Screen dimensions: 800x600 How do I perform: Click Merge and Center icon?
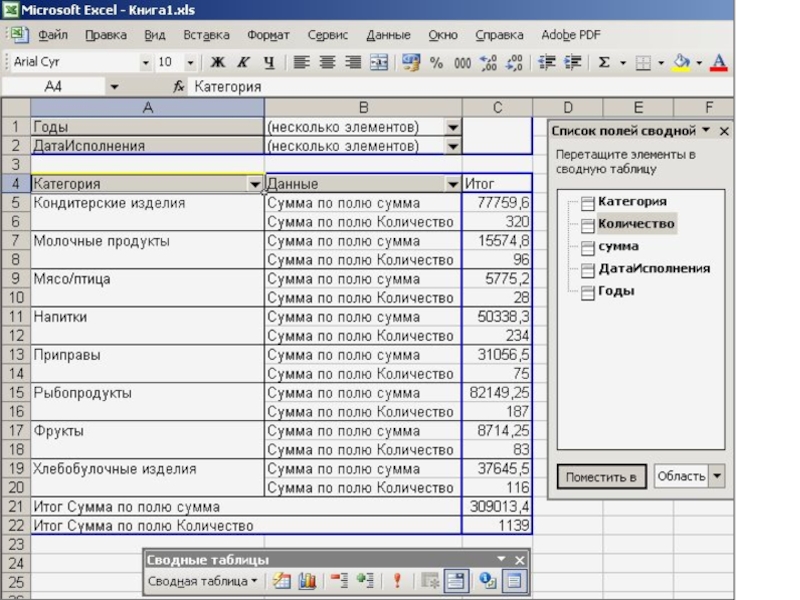(x=378, y=63)
